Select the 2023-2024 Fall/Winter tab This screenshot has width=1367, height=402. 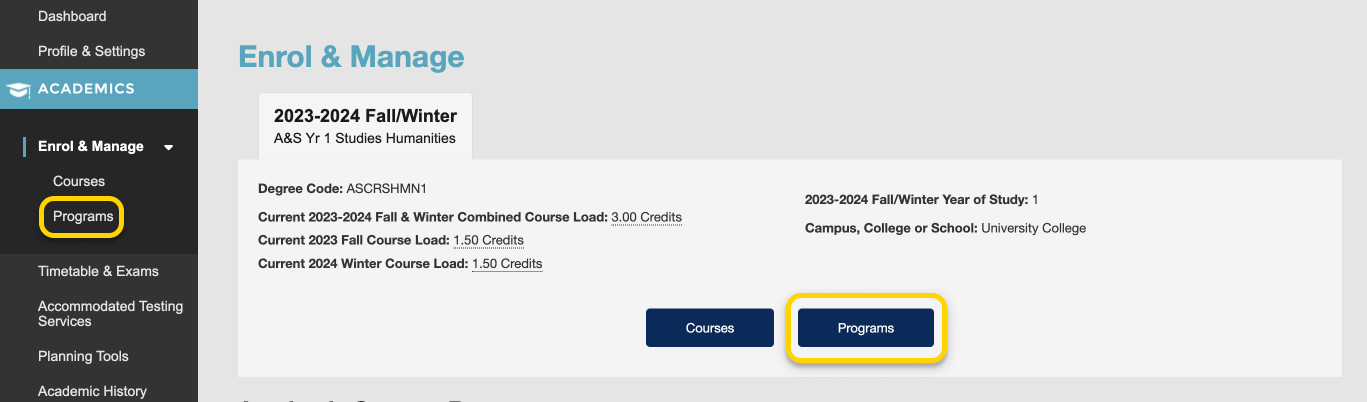point(365,126)
